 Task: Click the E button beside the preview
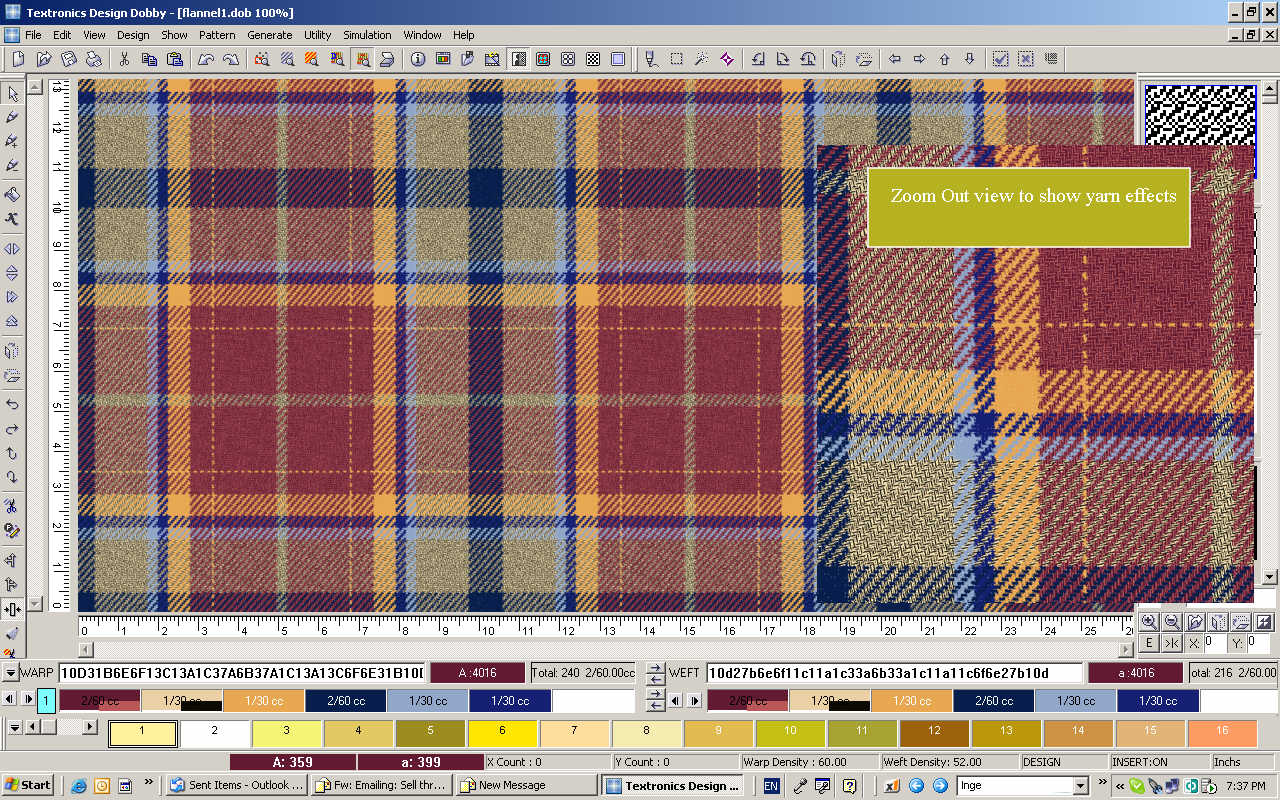click(x=1149, y=643)
